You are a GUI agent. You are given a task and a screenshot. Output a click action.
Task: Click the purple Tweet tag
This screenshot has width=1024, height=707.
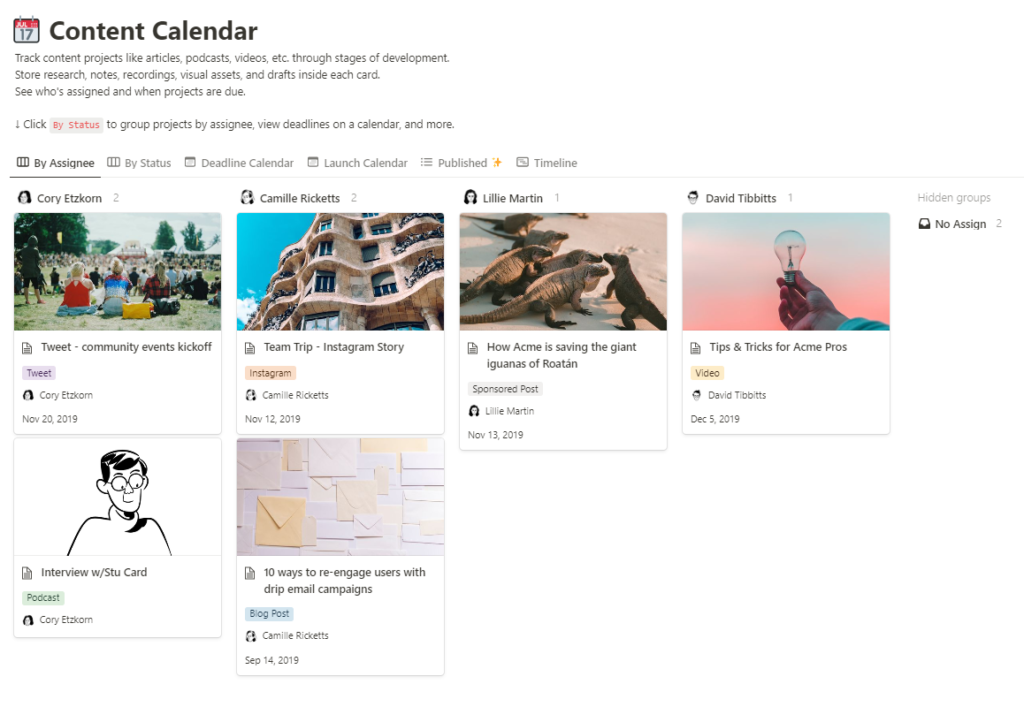tap(39, 373)
